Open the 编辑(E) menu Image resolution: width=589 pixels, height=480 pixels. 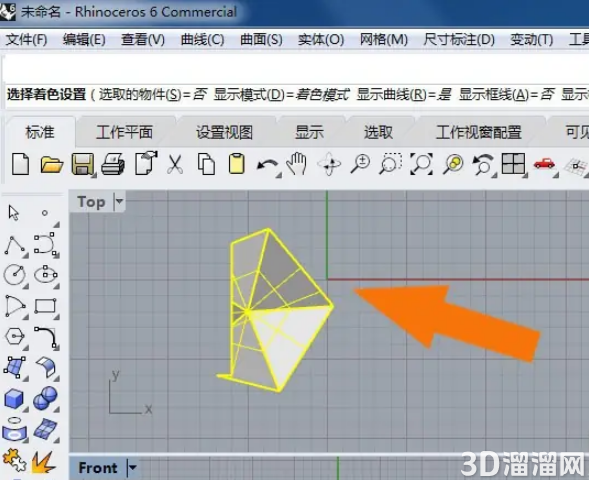[84, 39]
